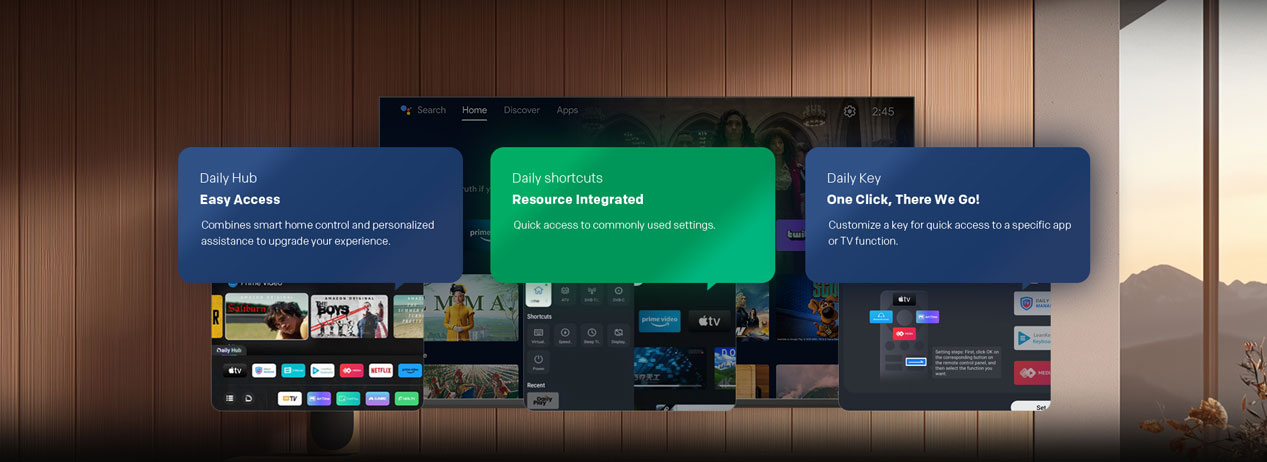Open The Boys show thumbnail
The height and width of the screenshot is (462, 1267).
point(349,316)
